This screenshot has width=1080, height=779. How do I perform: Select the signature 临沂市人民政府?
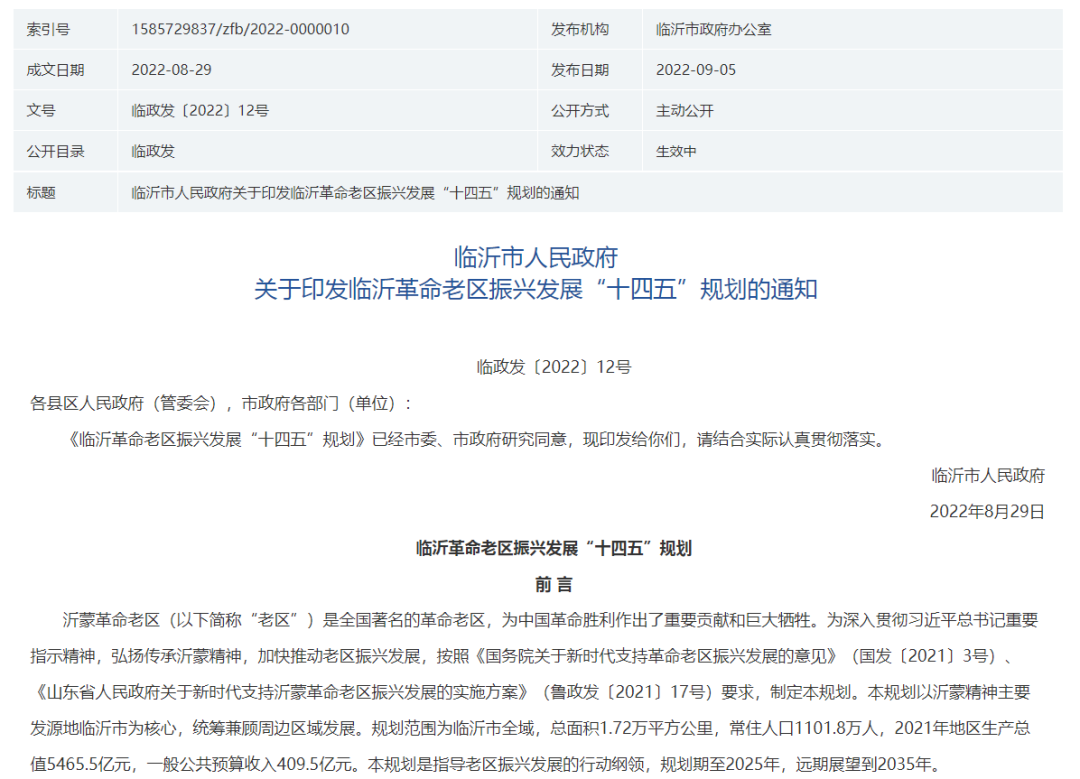(x=990, y=477)
